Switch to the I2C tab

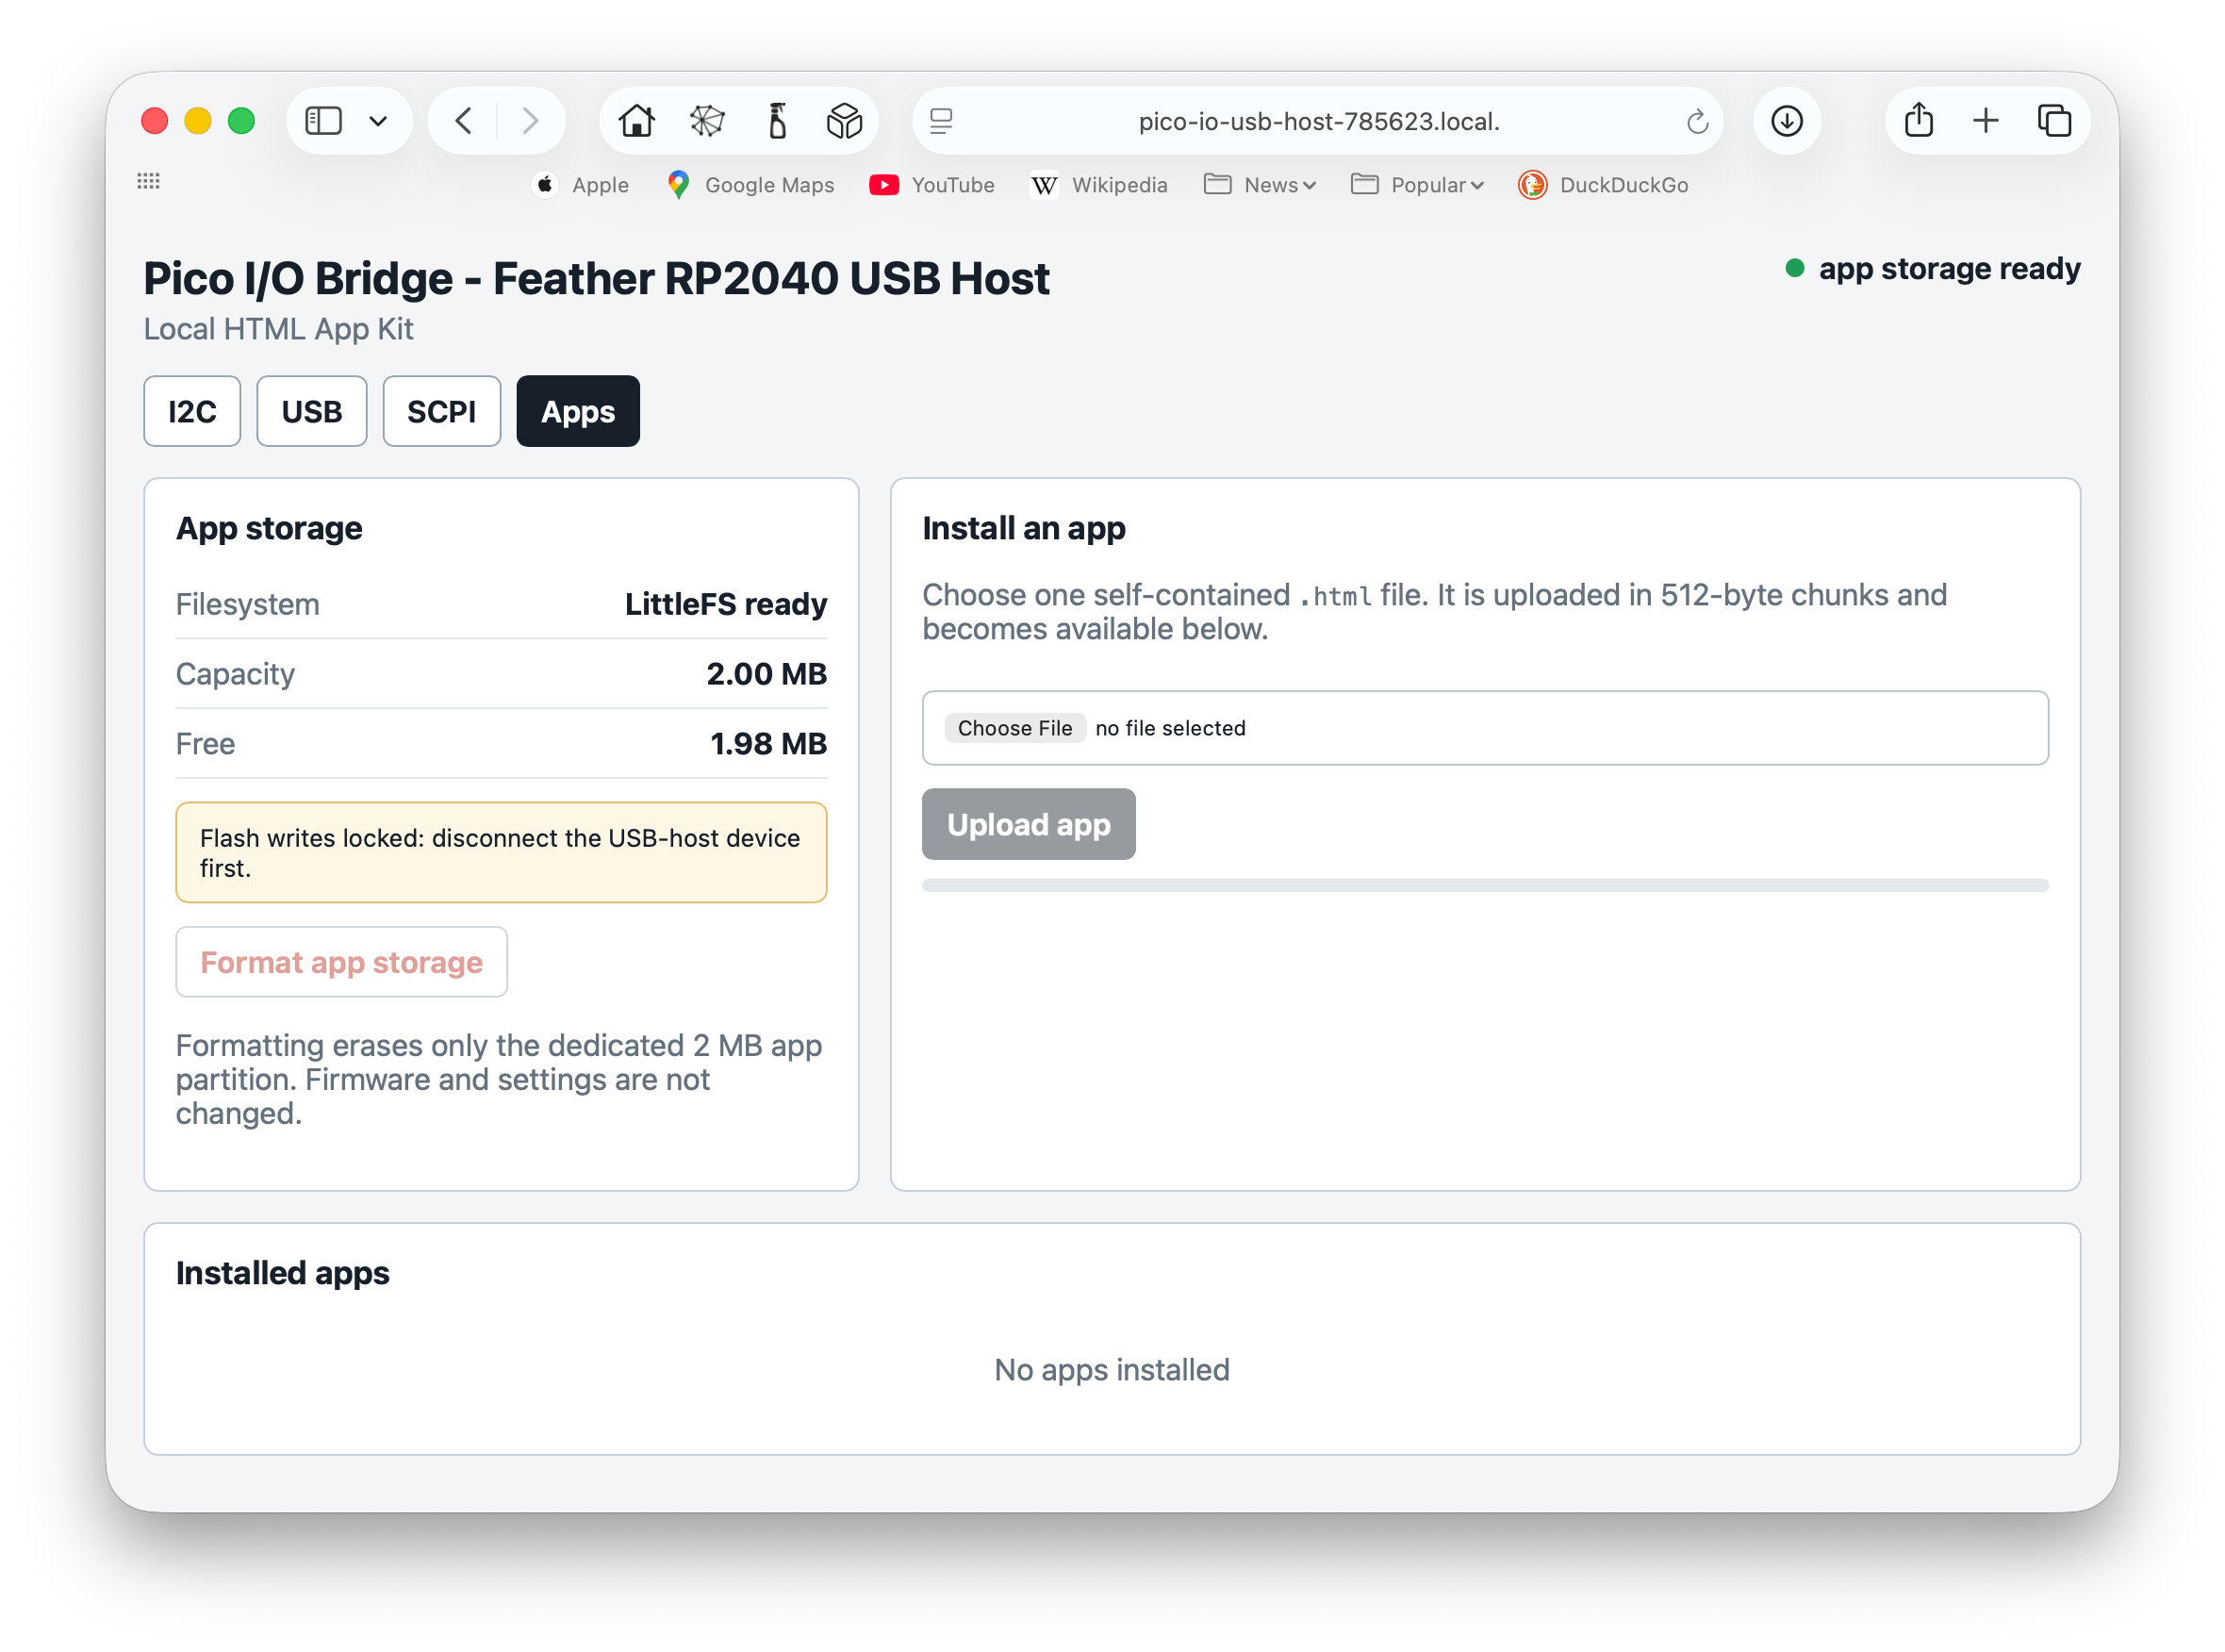point(192,411)
